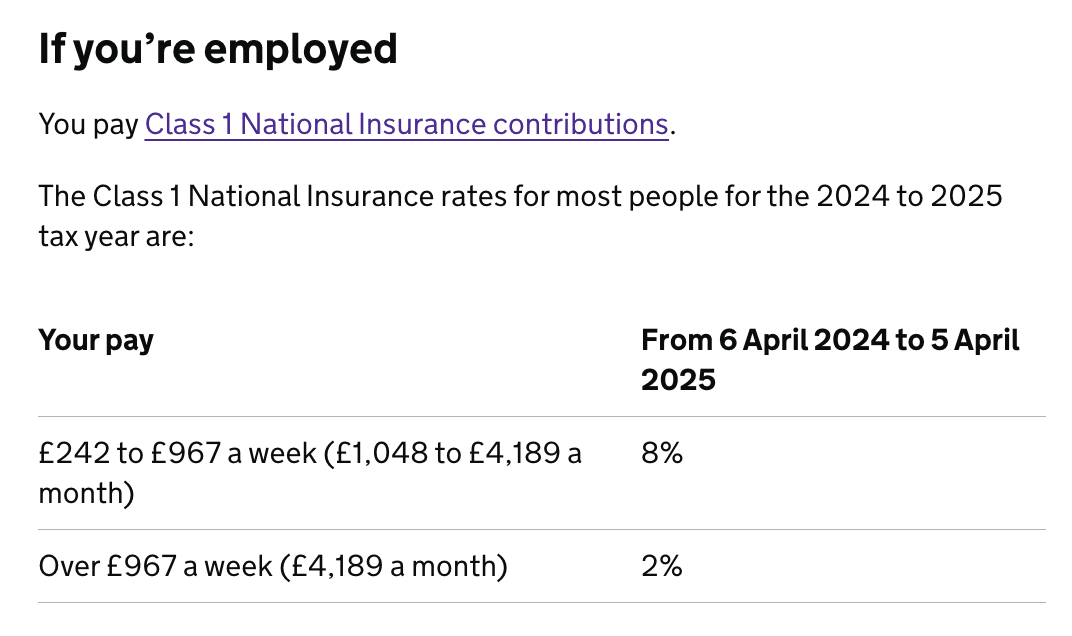Click "2025" on the header's second line

679,380
